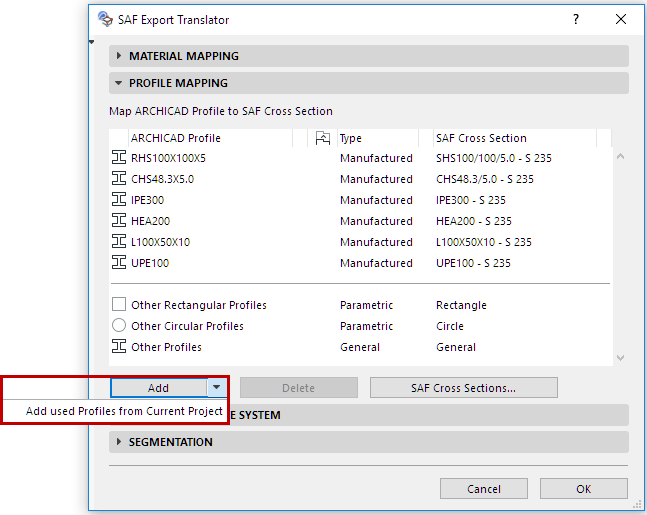Expand the Segmentation section

point(119,442)
